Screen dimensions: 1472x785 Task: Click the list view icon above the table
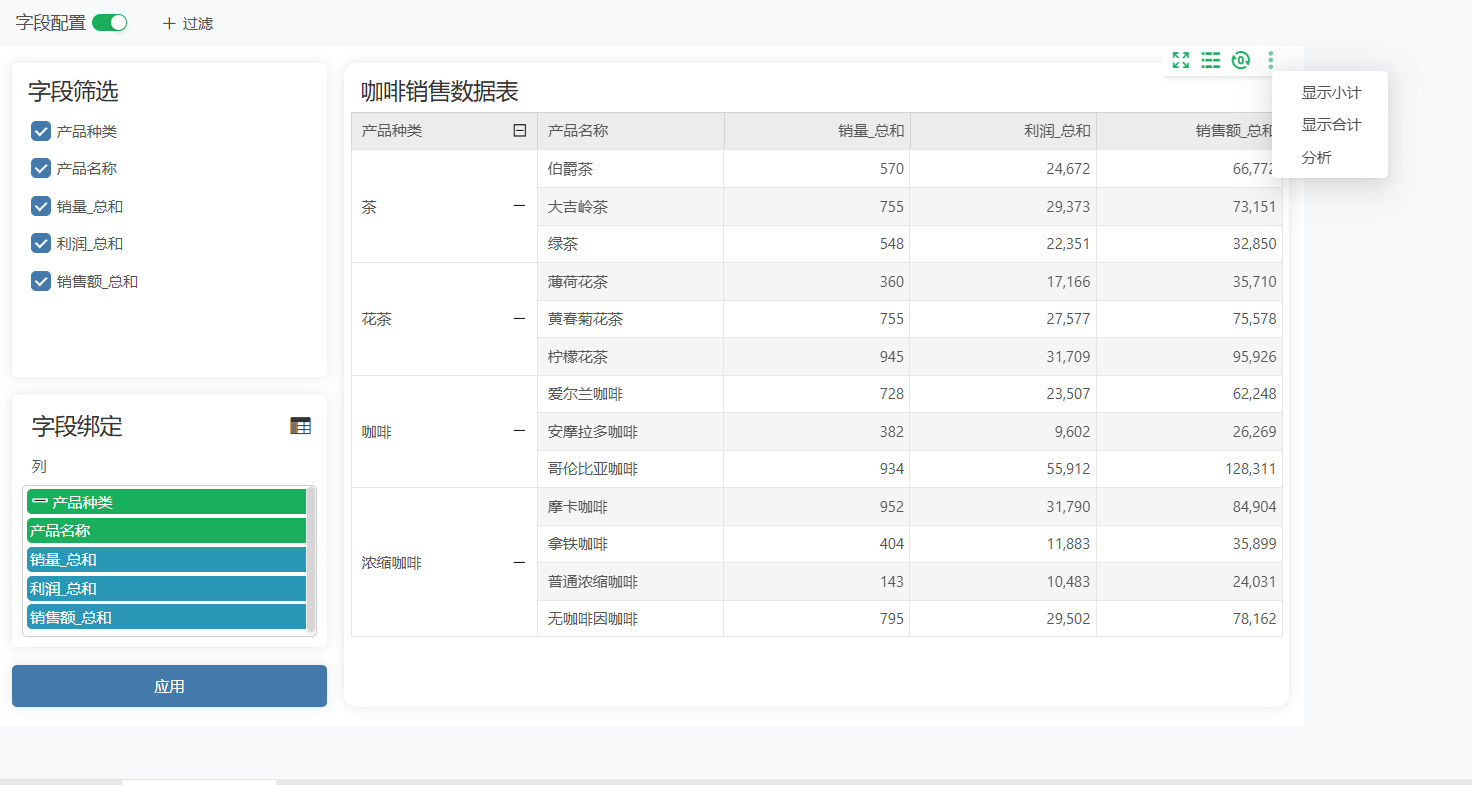click(x=1211, y=60)
